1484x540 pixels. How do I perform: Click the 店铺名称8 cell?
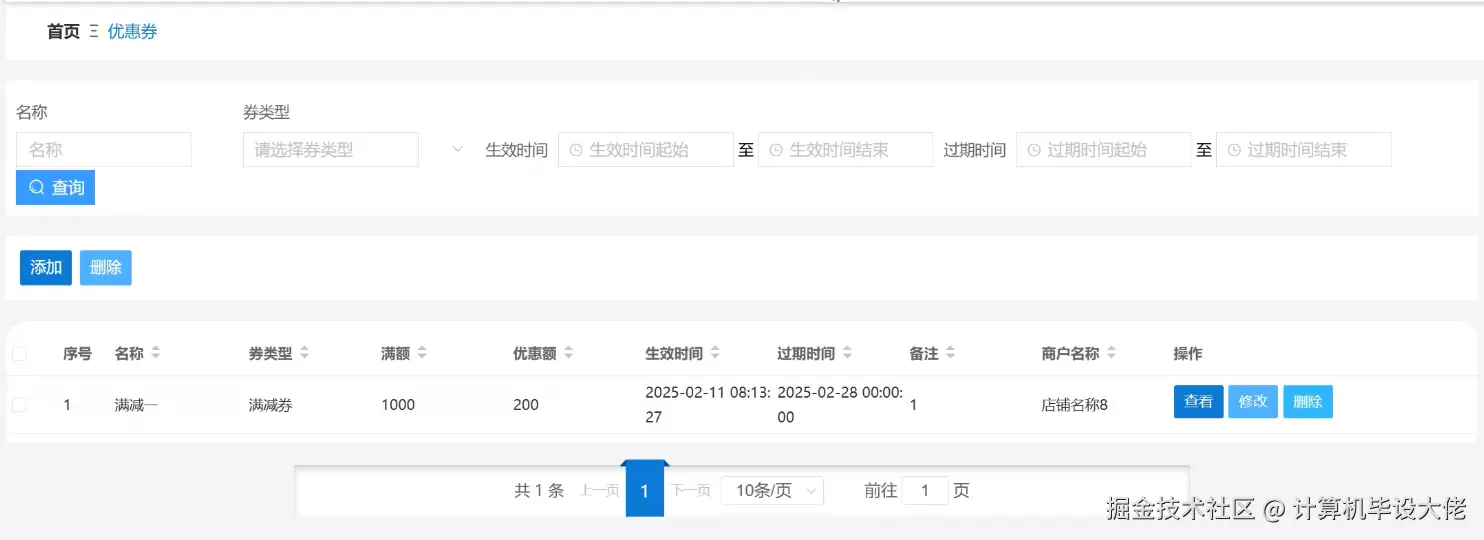pos(1074,405)
